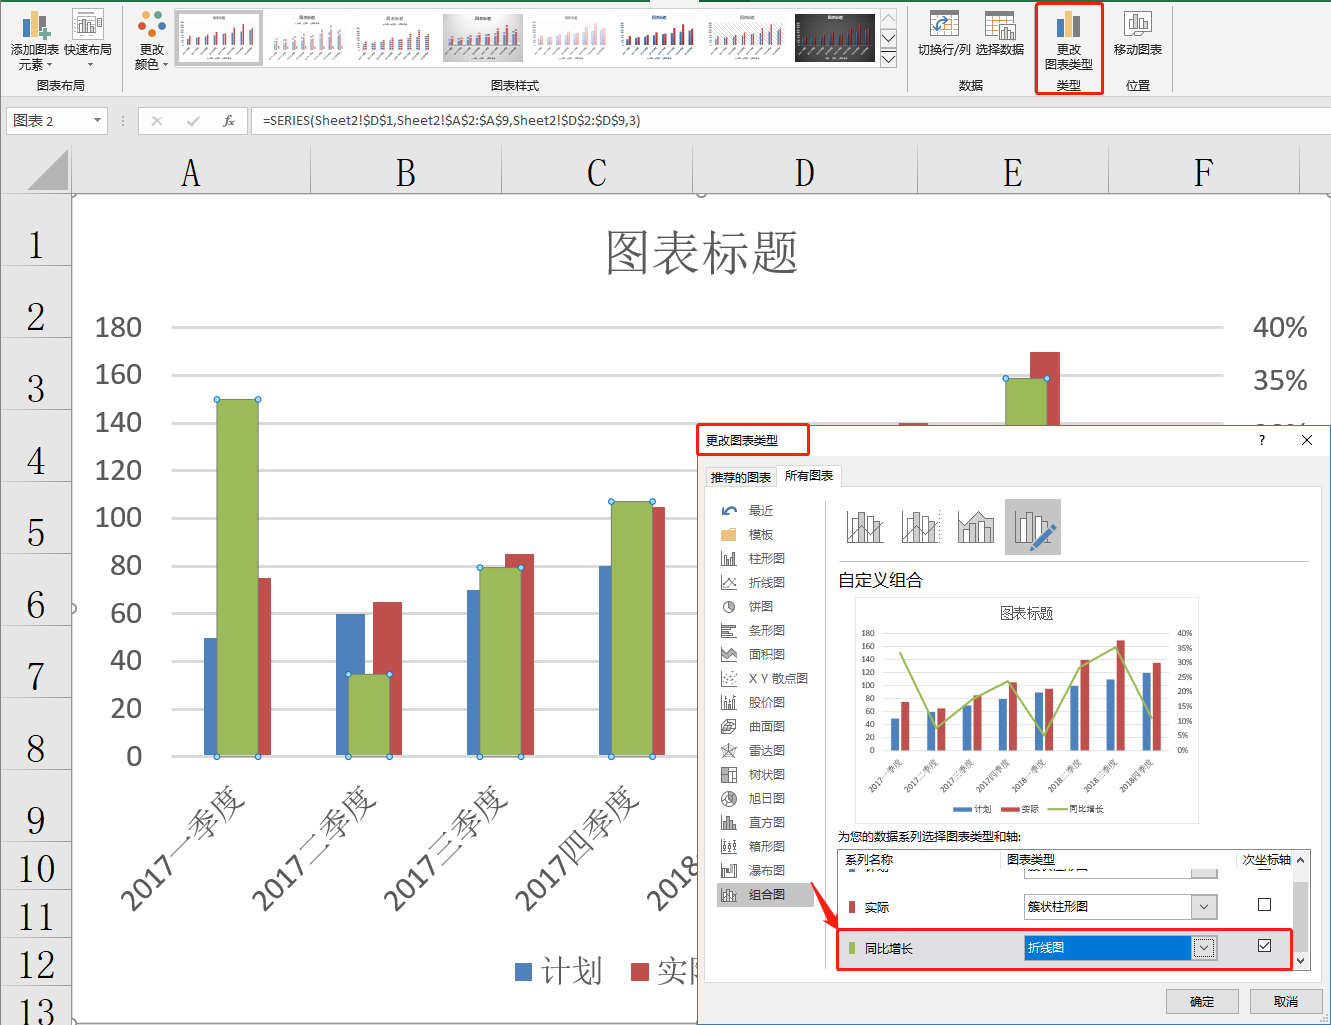The image size is (1331, 1025).
Task: Click the 图表标题 title in main chart
Action: [x=702, y=252]
